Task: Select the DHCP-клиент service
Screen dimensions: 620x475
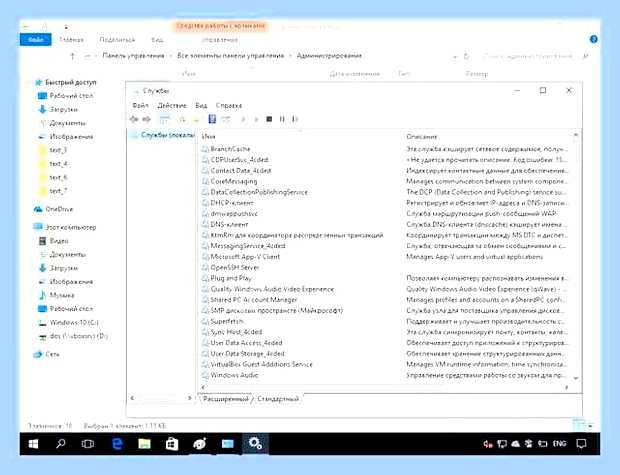Action: (x=232, y=202)
